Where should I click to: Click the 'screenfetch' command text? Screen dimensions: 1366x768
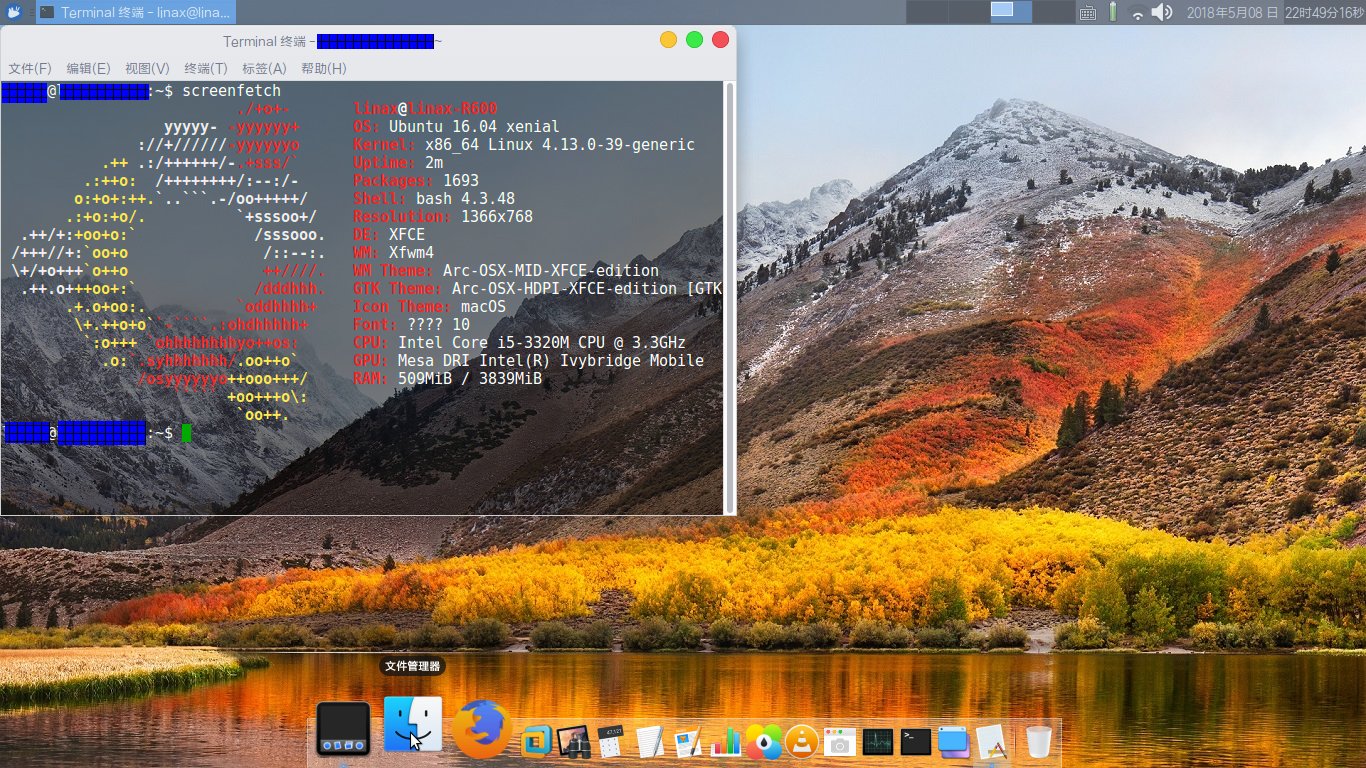231,91
